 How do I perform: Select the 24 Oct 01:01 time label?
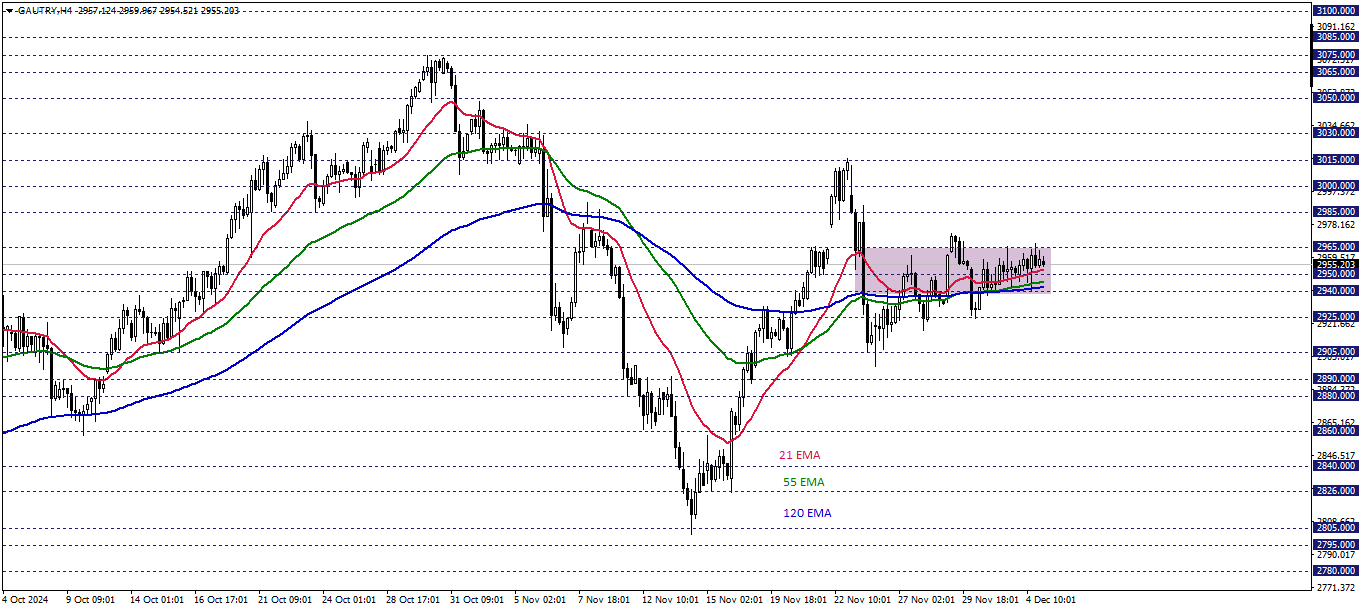349,600
